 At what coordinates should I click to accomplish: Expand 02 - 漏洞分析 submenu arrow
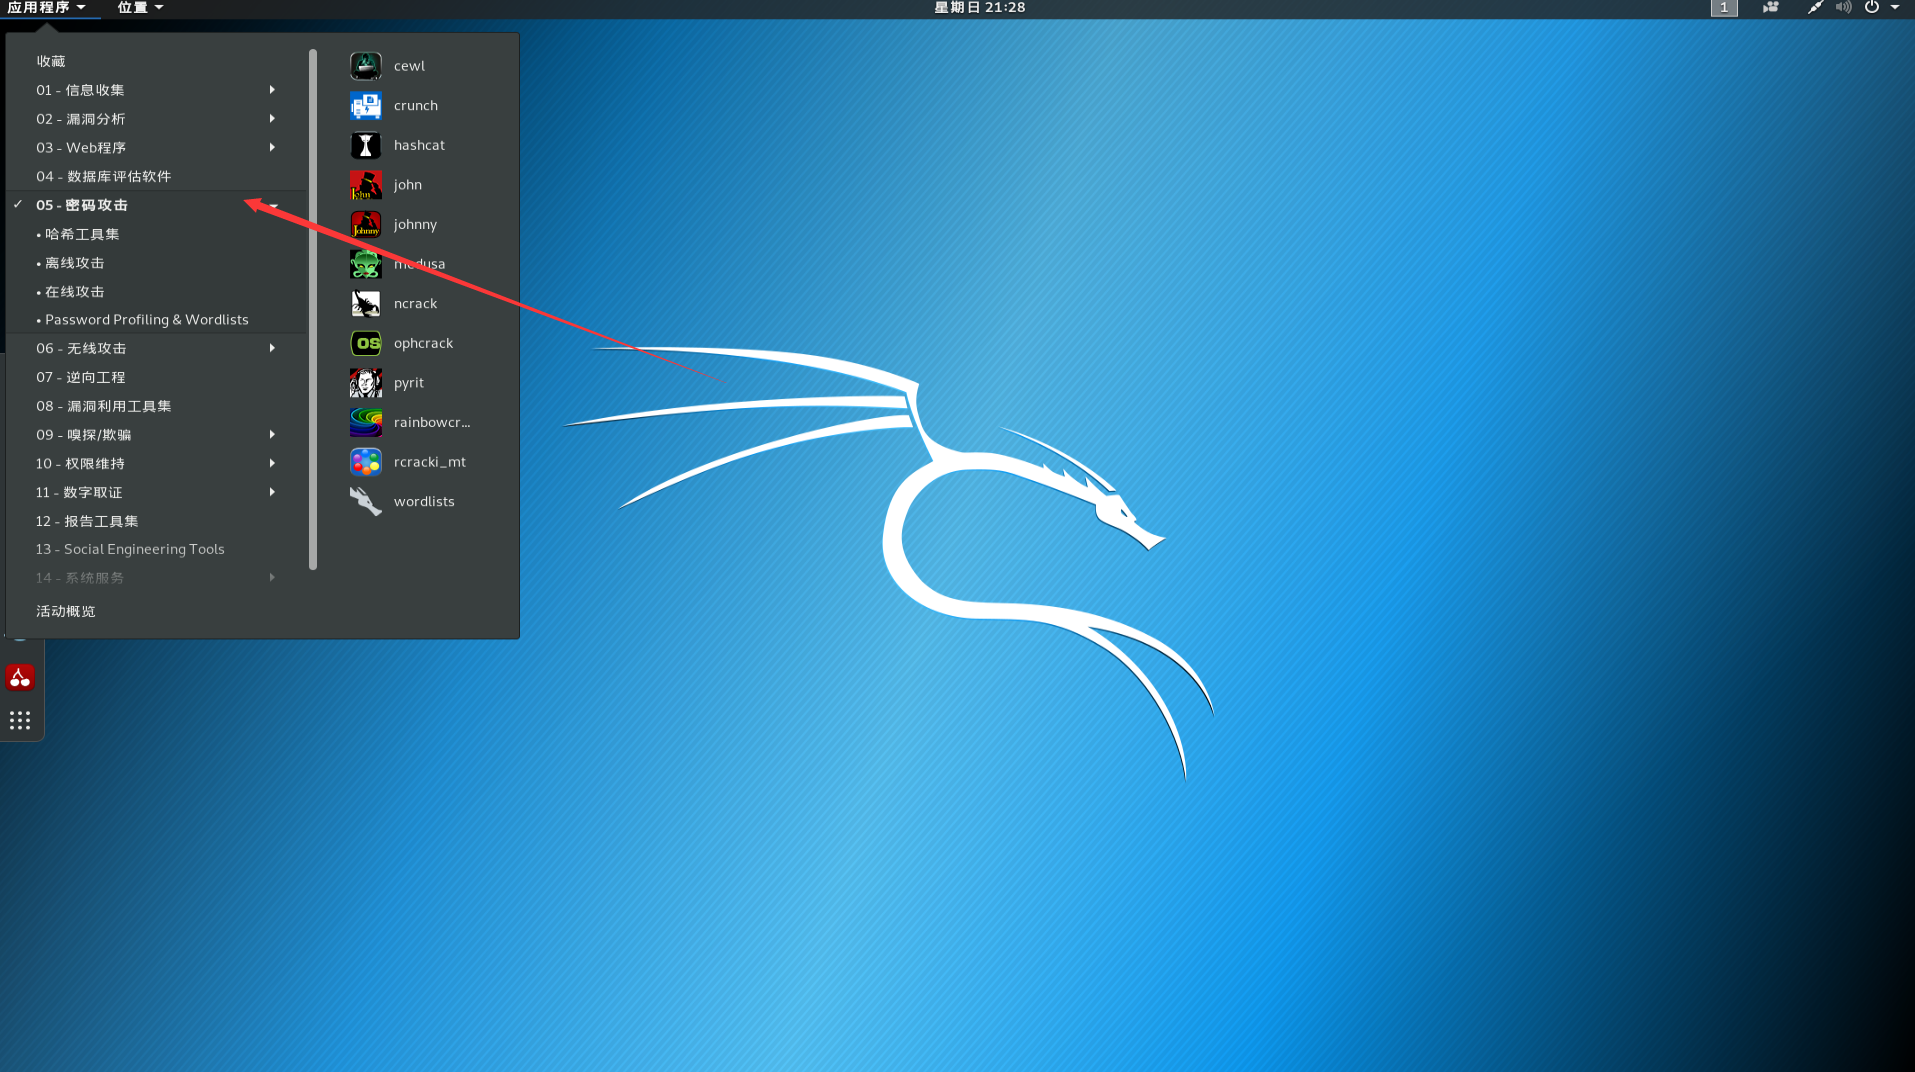point(272,119)
